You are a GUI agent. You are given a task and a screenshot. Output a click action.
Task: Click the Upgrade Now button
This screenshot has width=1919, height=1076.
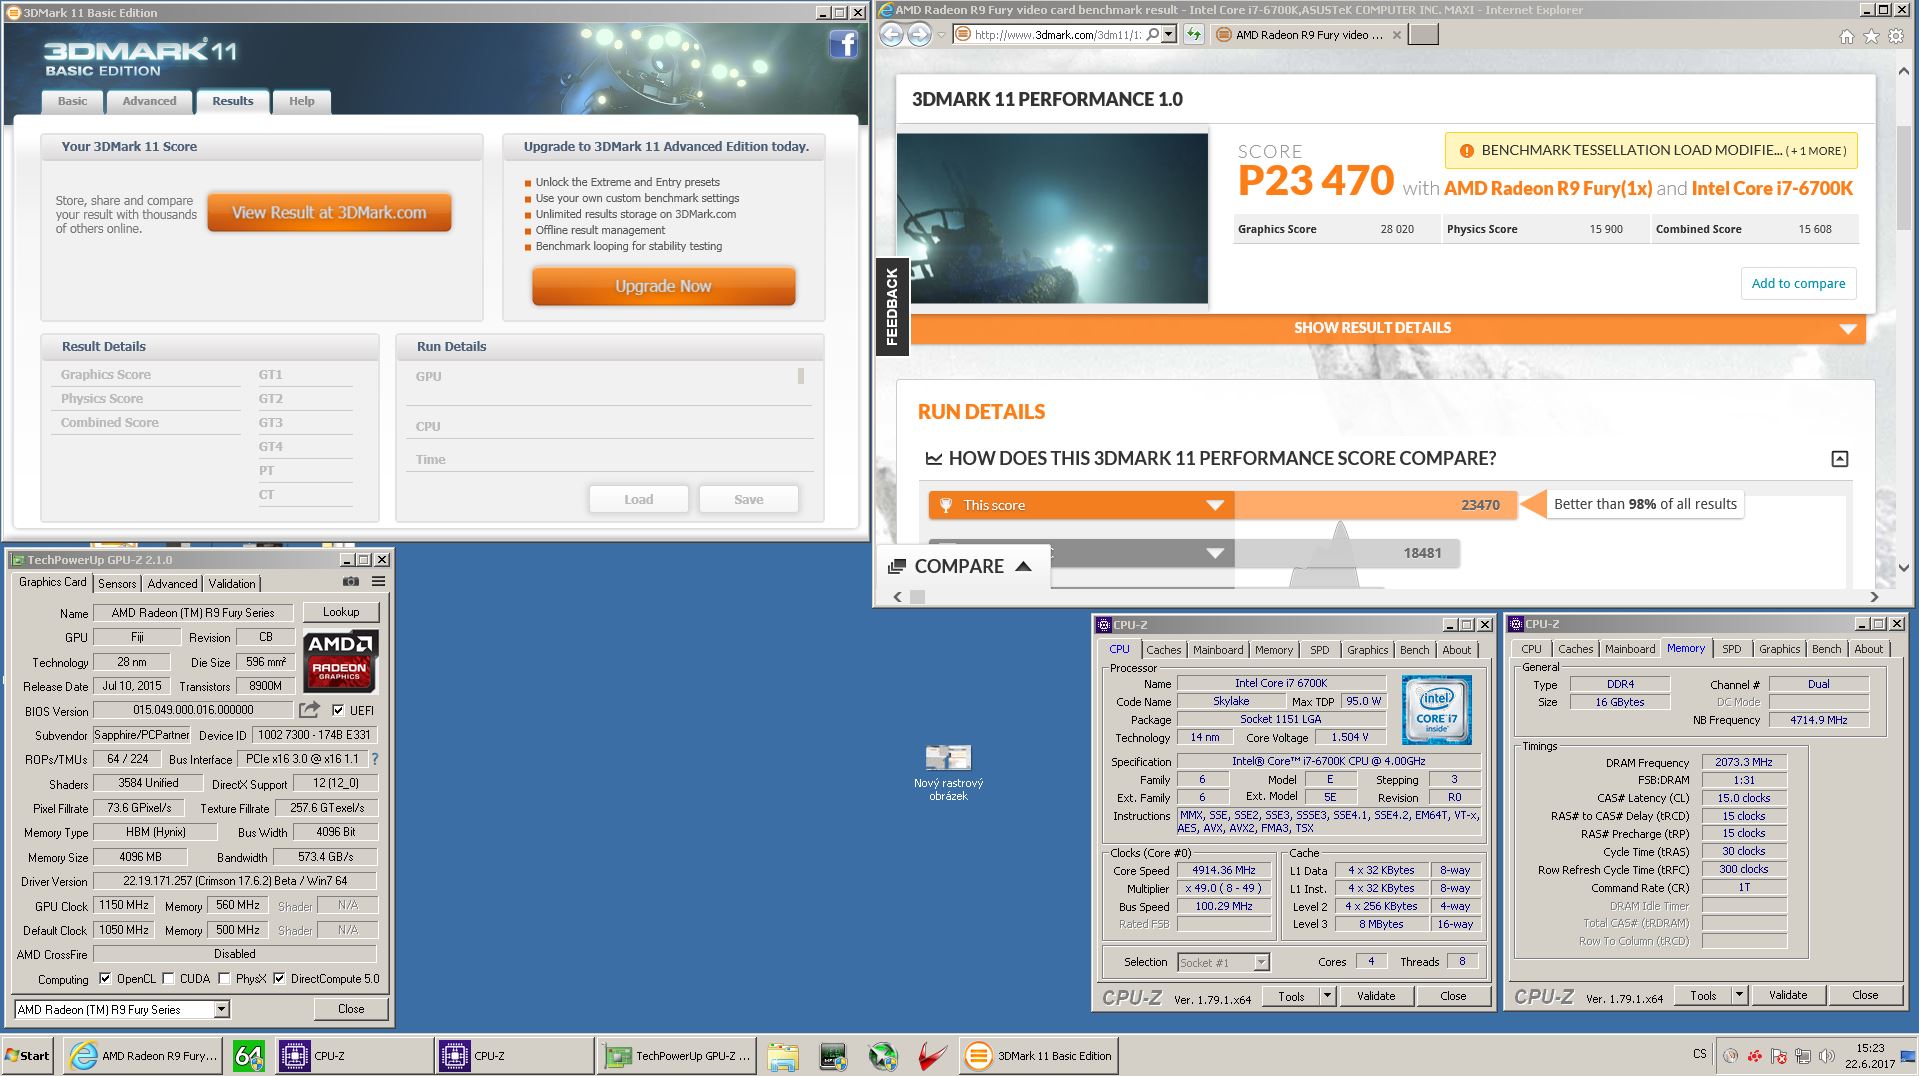coord(663,286)
